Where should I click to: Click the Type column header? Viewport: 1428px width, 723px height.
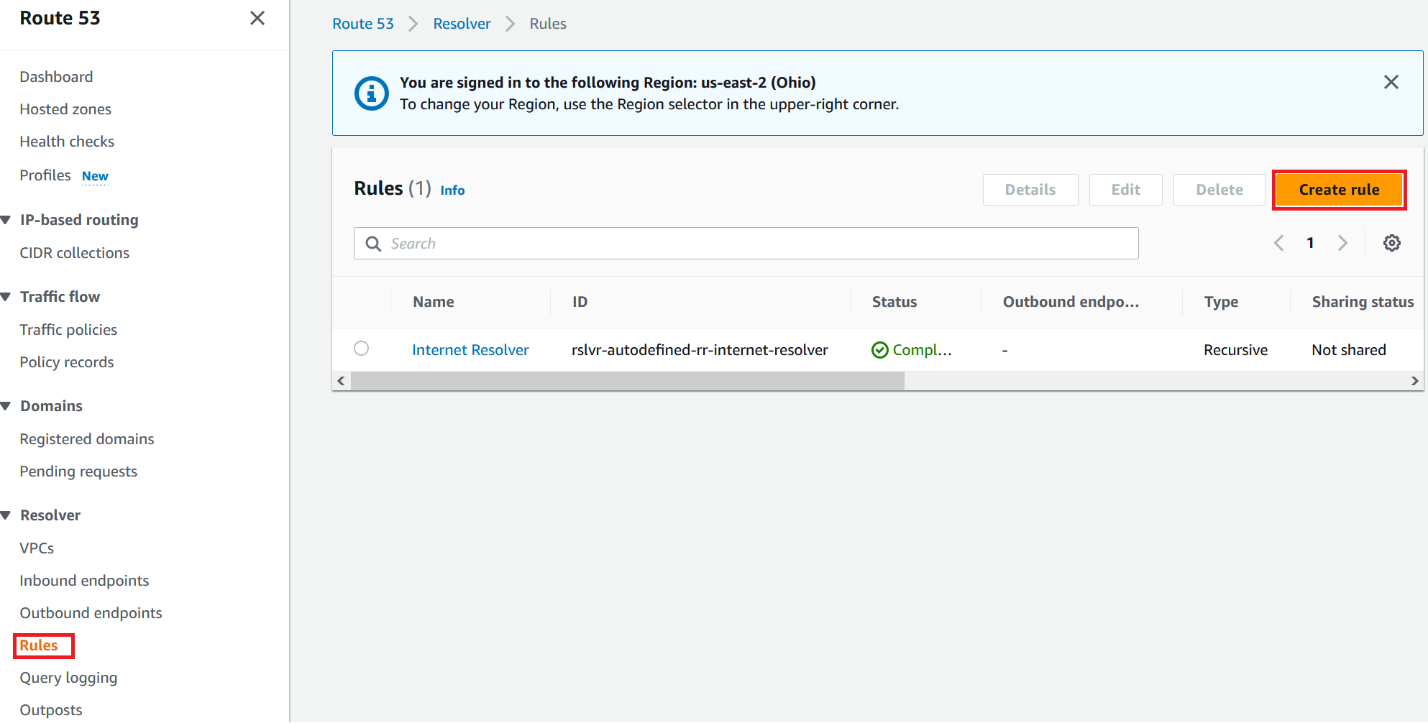(1221, 302)
